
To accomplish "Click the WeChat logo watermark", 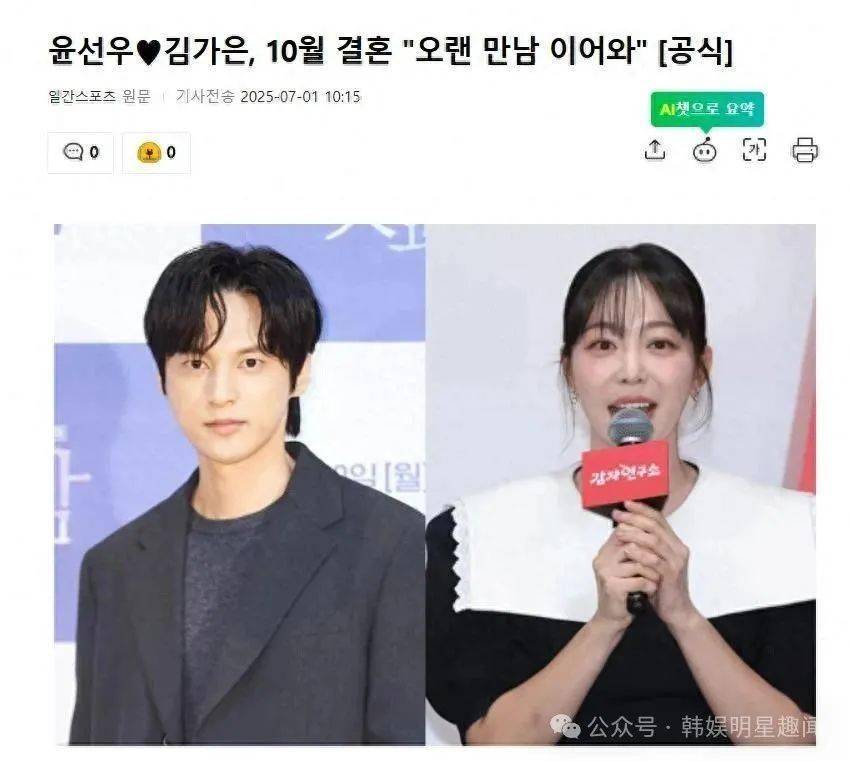I will (x=565, y=726).
